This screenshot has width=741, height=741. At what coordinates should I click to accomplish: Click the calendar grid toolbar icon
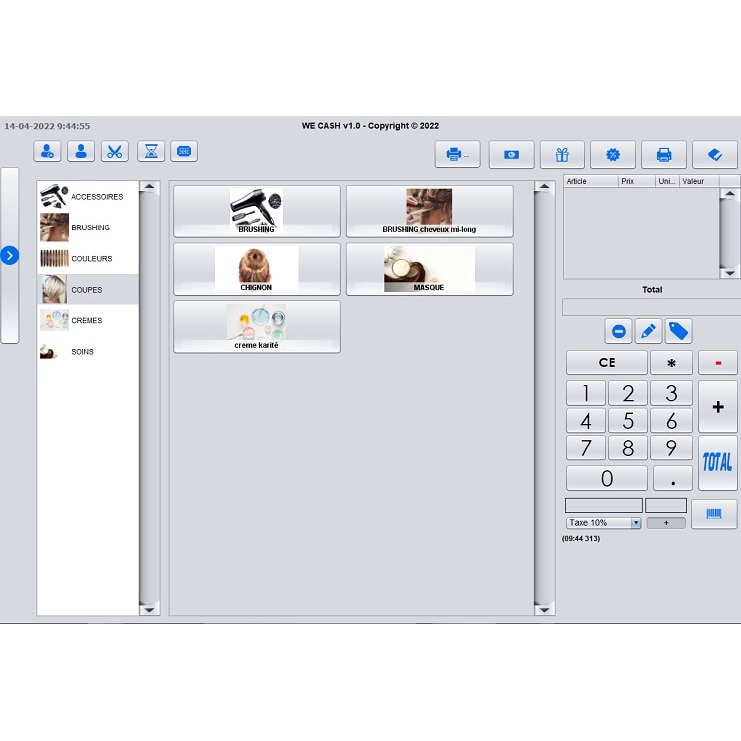(184, 152)
